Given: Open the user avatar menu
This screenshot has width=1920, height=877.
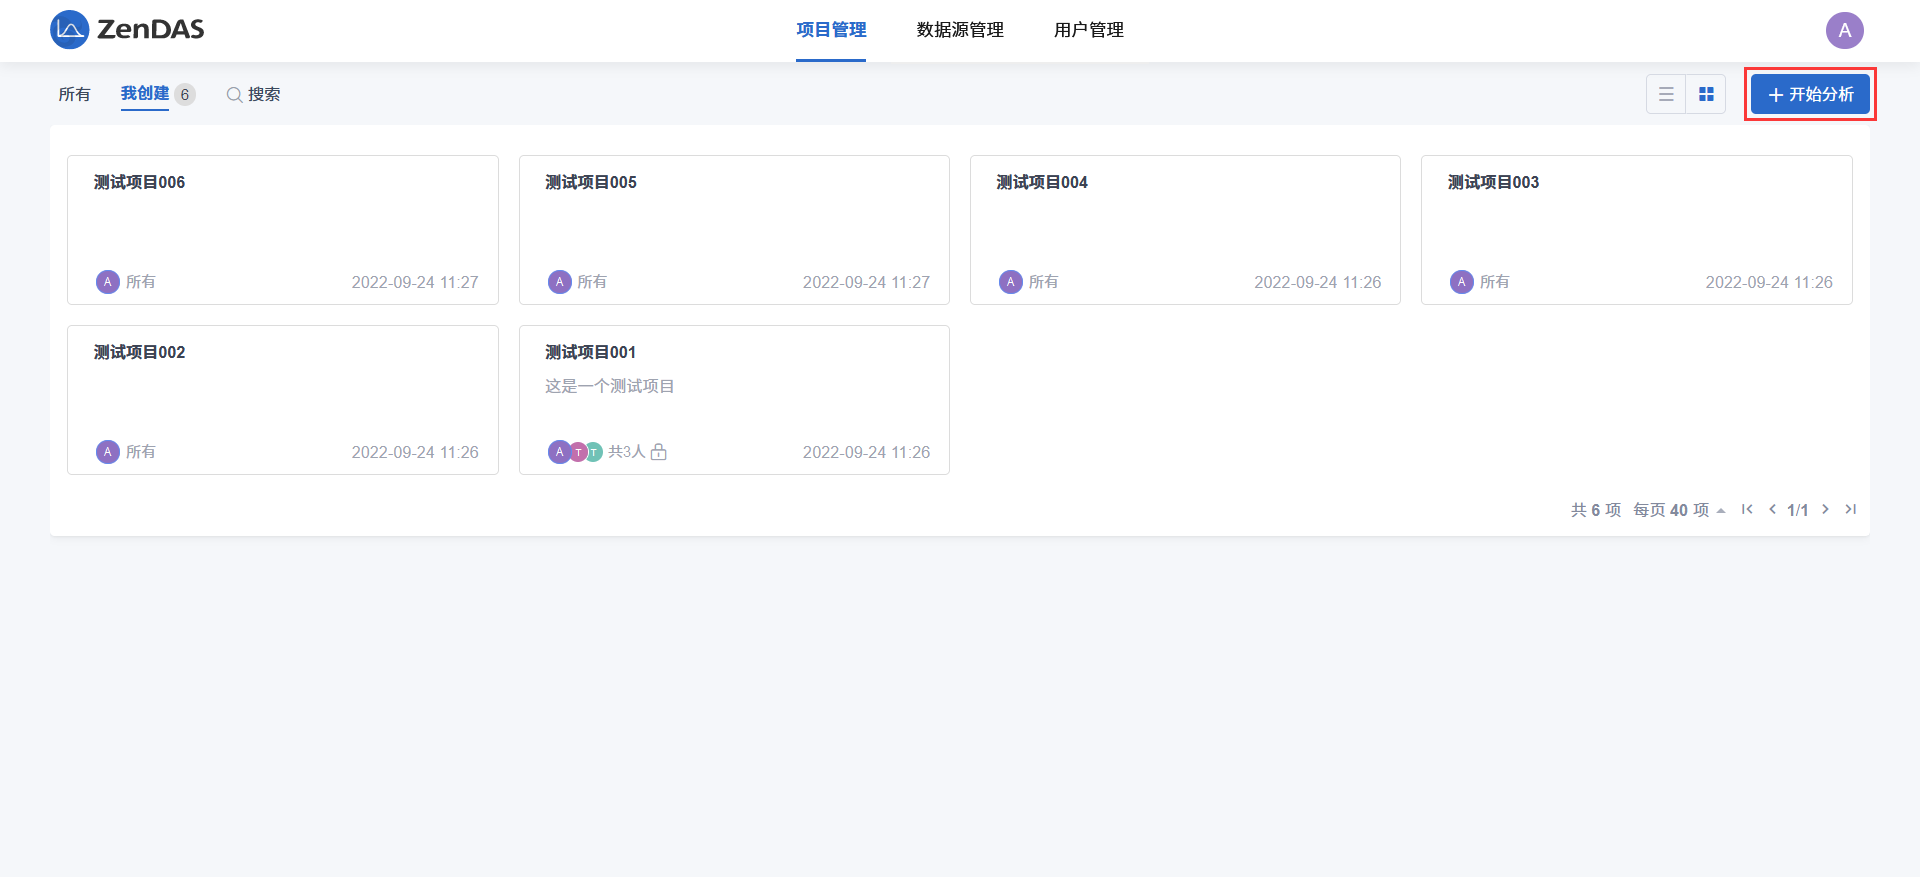Looking at the screenshot, I should [x=1844, y=30].
